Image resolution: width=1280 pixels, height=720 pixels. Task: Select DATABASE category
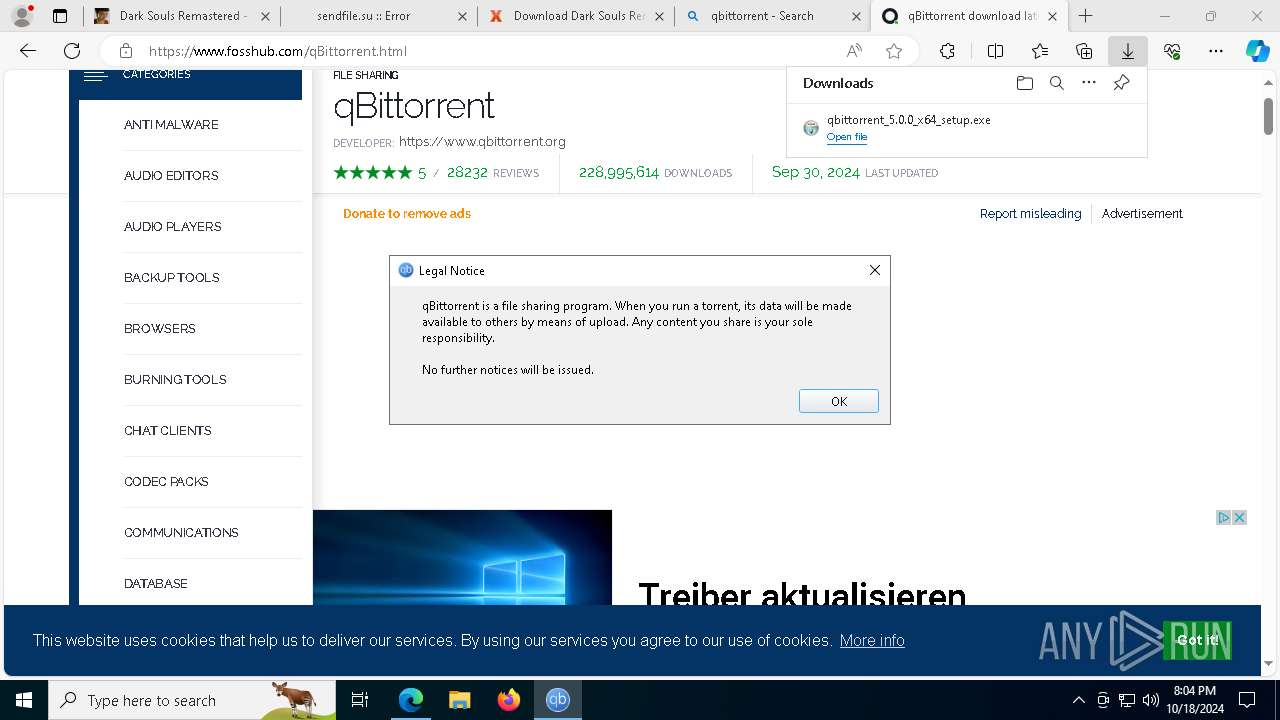point(156,584)
